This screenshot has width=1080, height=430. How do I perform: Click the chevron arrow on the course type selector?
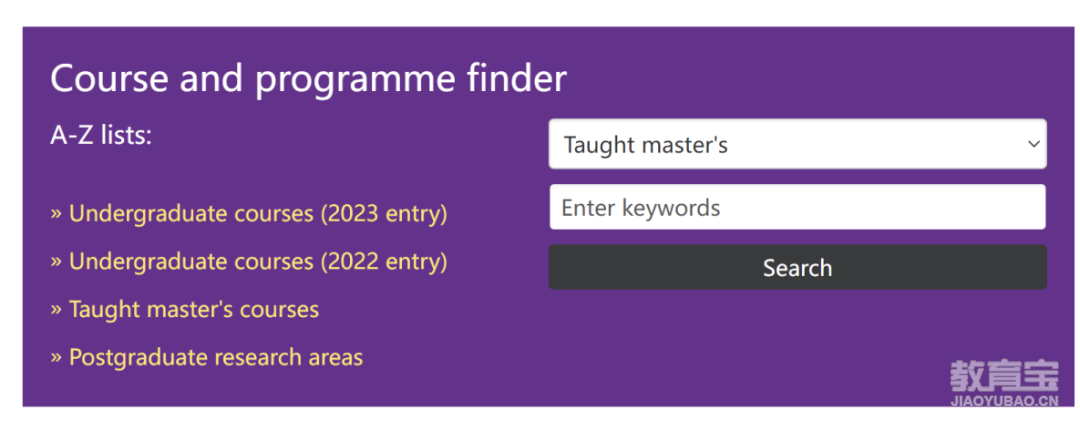pyautogui.click(x=1033, y=144)
